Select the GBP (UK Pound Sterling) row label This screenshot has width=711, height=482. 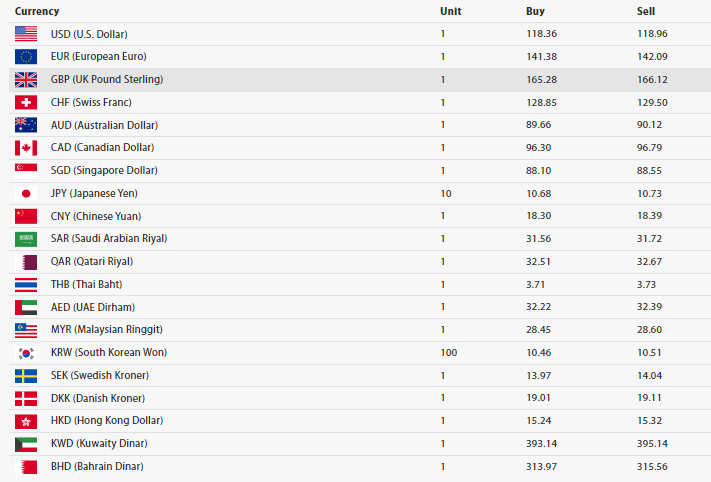[107, 79]
